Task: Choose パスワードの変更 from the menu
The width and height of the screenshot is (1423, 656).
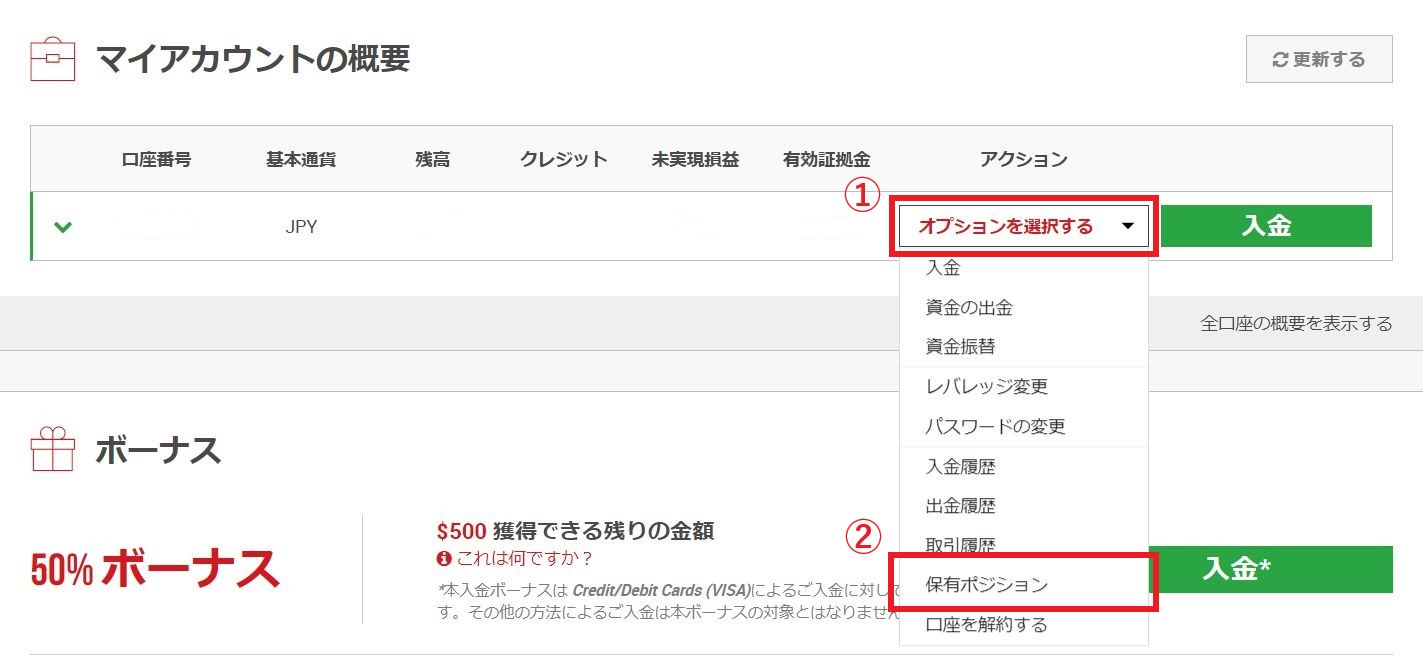Action: tap(995, 427)
